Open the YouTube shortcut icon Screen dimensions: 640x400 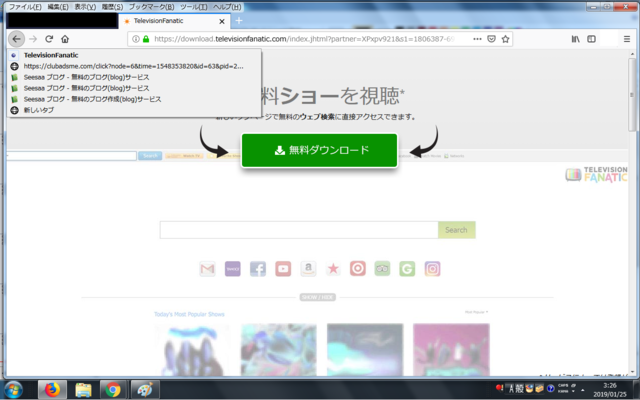click(x=283, y=269)
